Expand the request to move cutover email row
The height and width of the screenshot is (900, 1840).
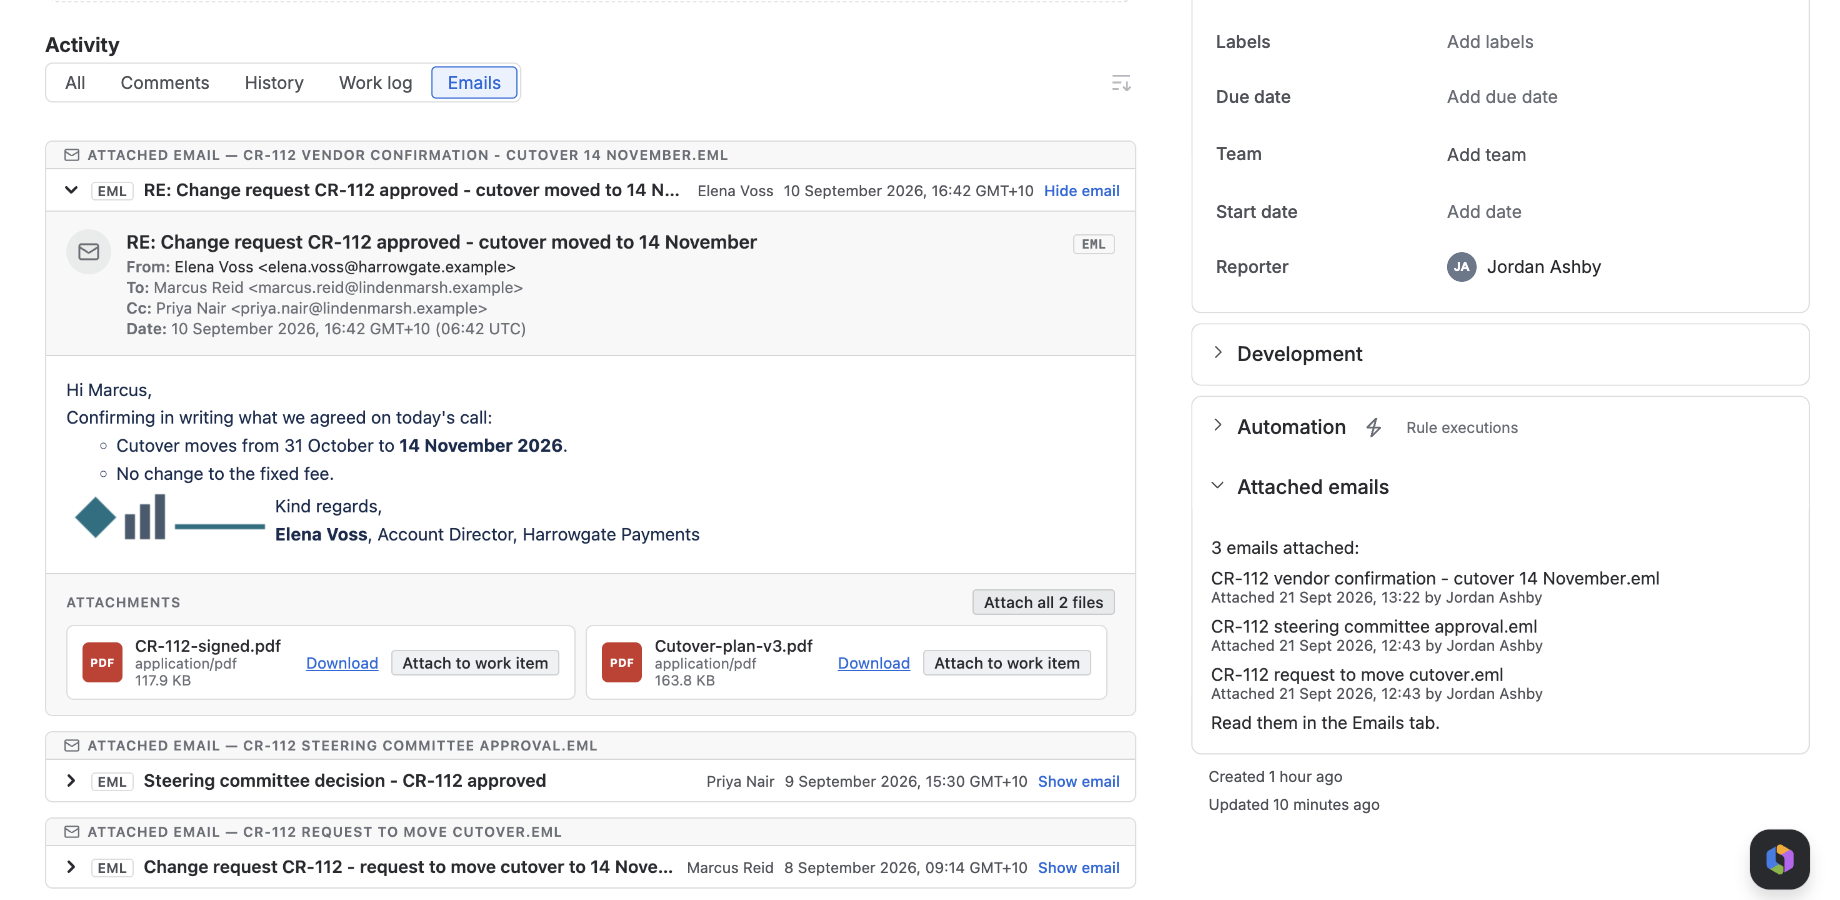71,867
